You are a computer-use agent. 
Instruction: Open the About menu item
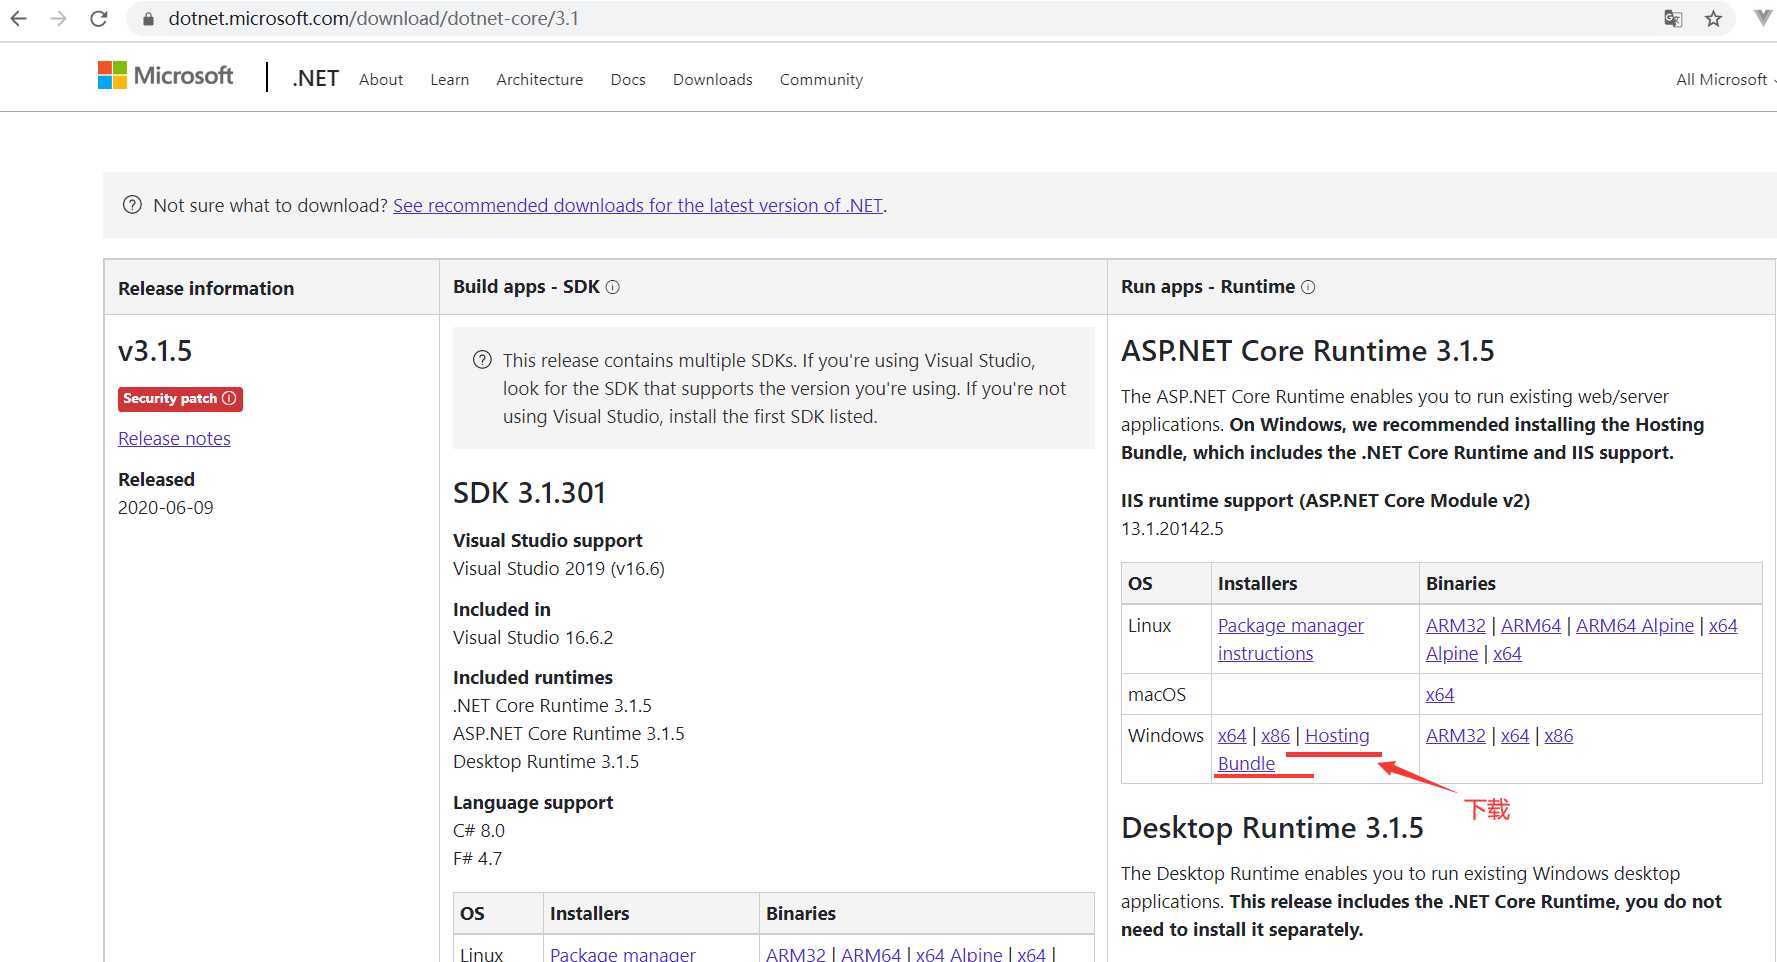[x=381, y=79]
